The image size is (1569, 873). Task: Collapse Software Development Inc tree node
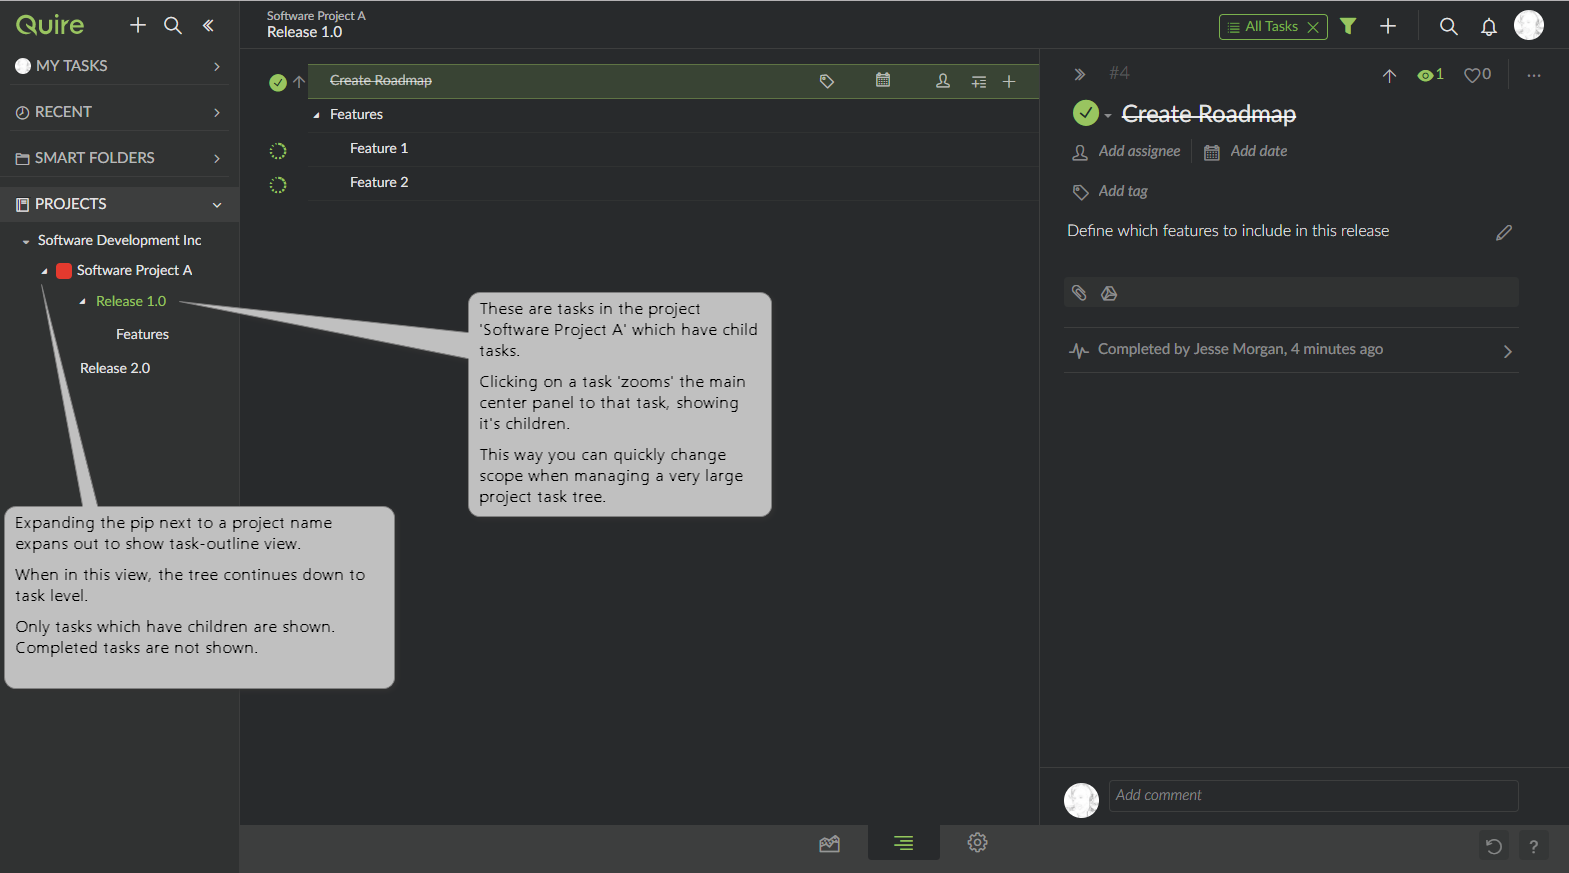coord(26,241)
